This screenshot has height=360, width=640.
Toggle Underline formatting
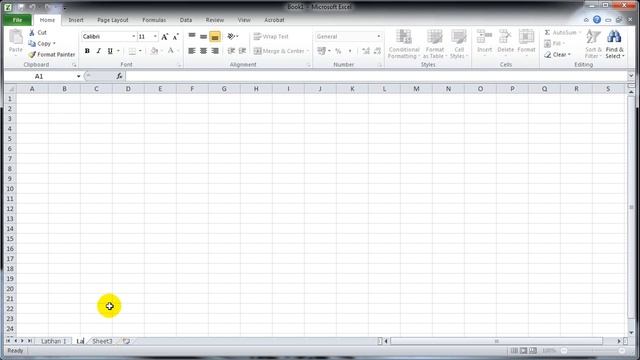(110, 51)
